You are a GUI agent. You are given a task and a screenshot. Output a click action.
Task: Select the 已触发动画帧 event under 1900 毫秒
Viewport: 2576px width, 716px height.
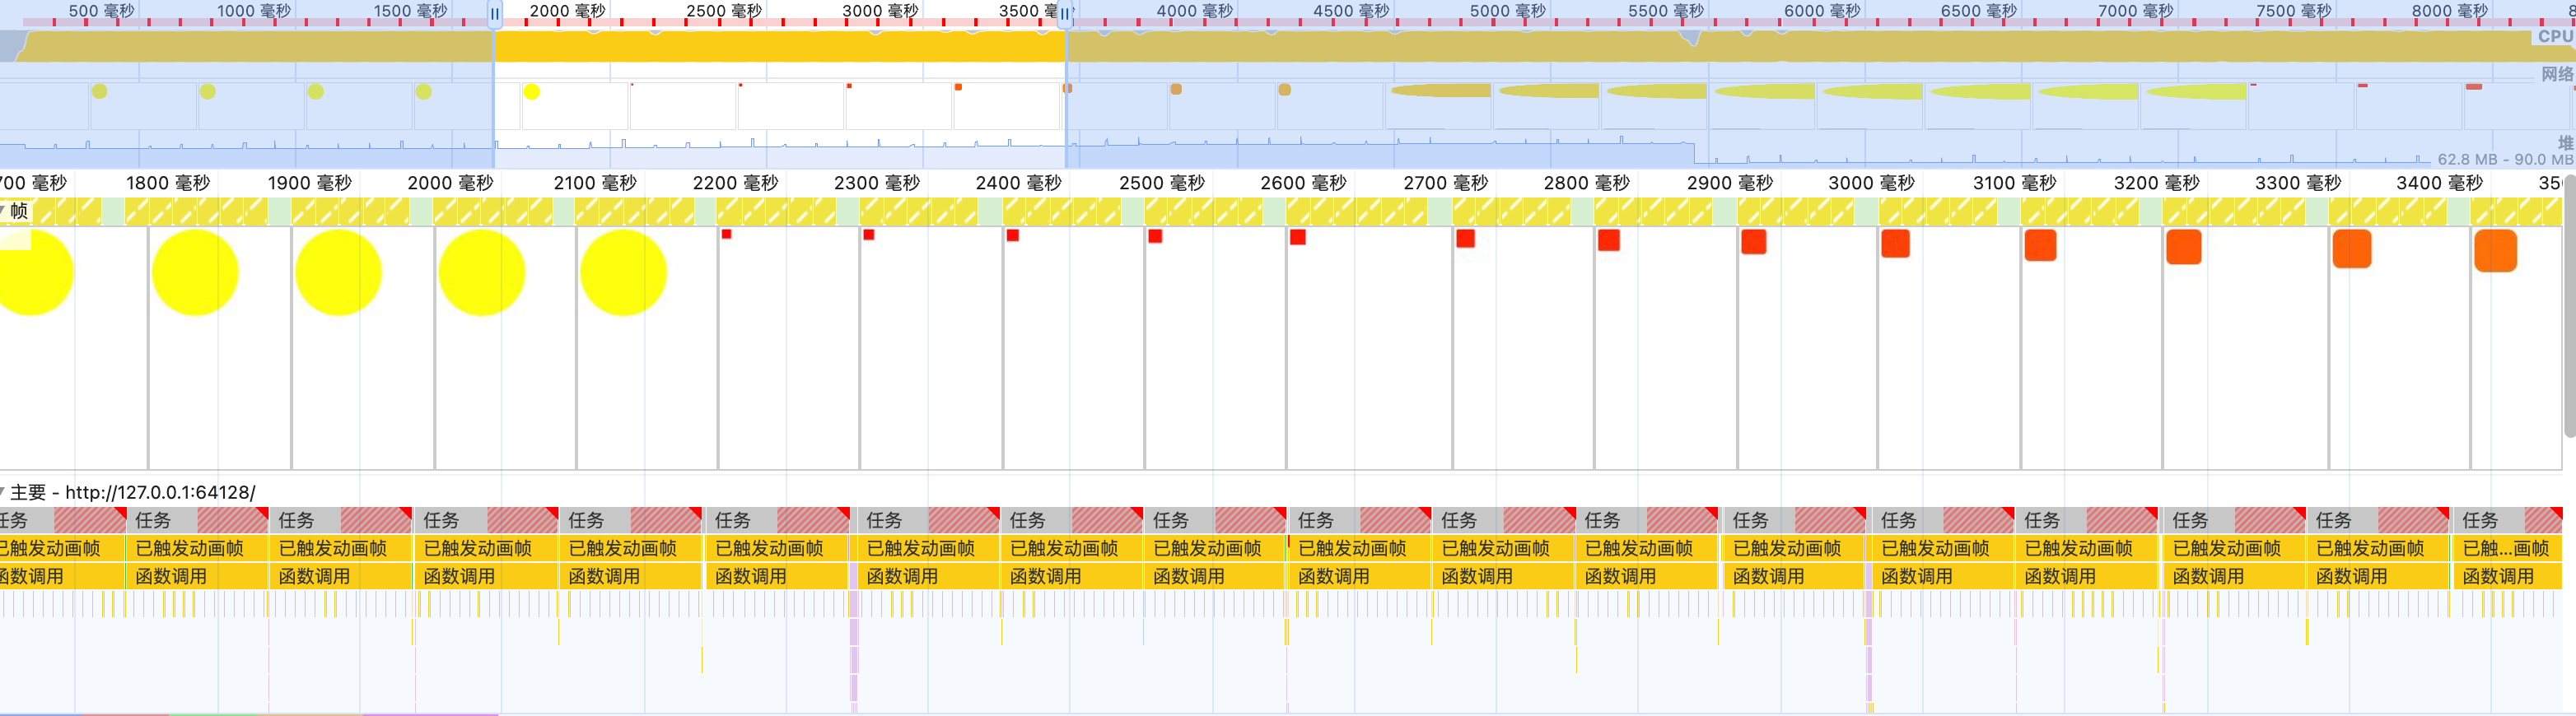[341, 548]
